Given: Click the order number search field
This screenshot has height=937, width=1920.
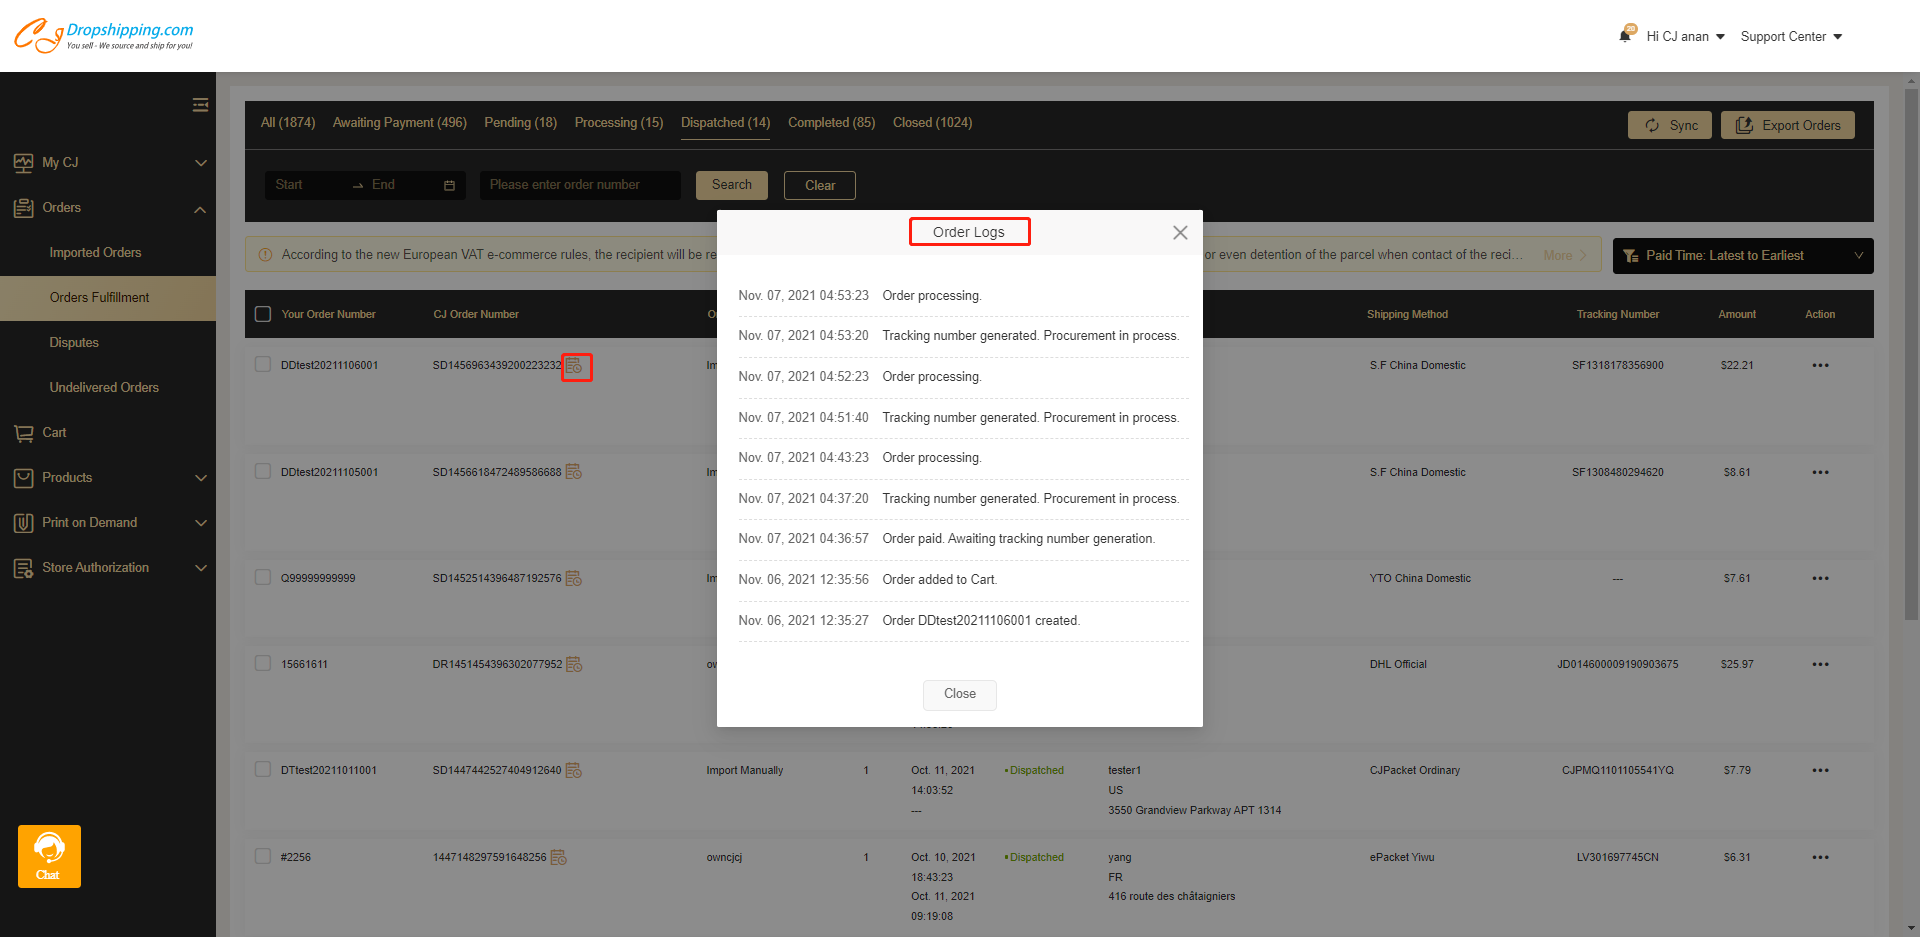Looking at the screenshot, I should (x=580, y=185).
